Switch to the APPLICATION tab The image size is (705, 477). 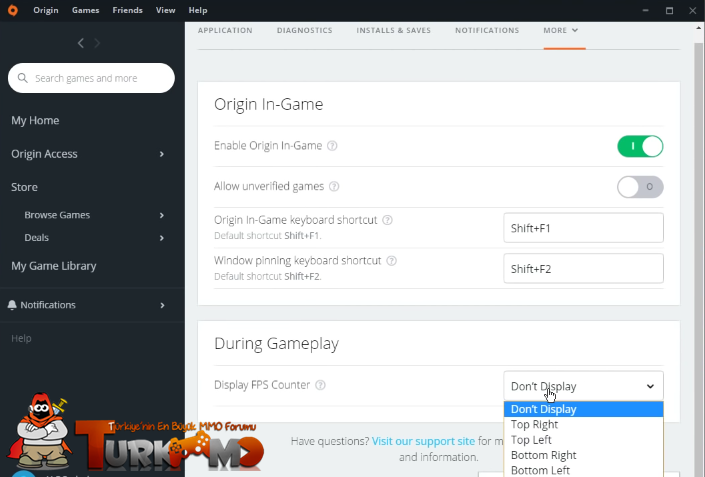click(x=225, y=30)
